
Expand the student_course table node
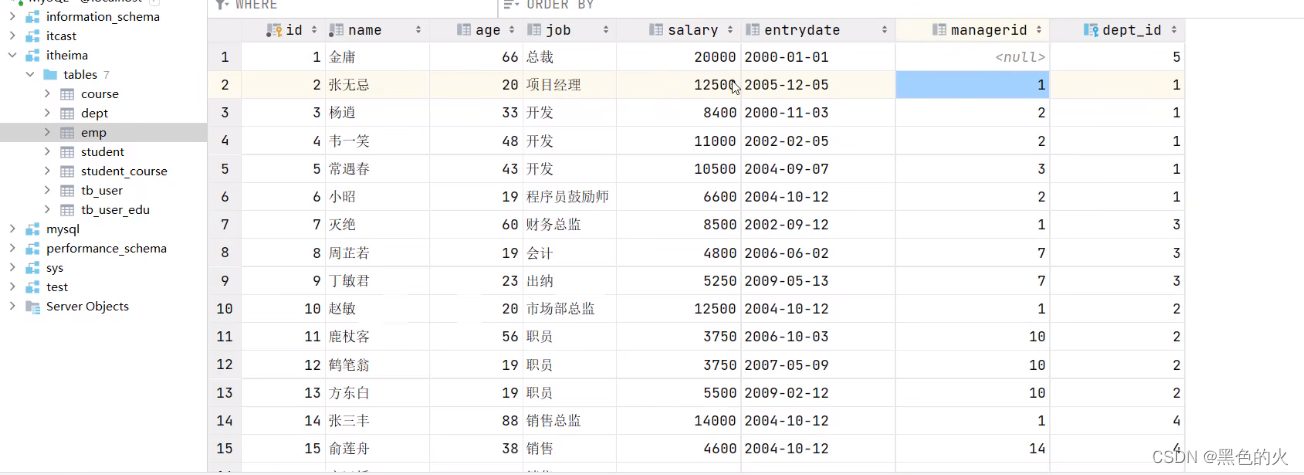point(47,171)
